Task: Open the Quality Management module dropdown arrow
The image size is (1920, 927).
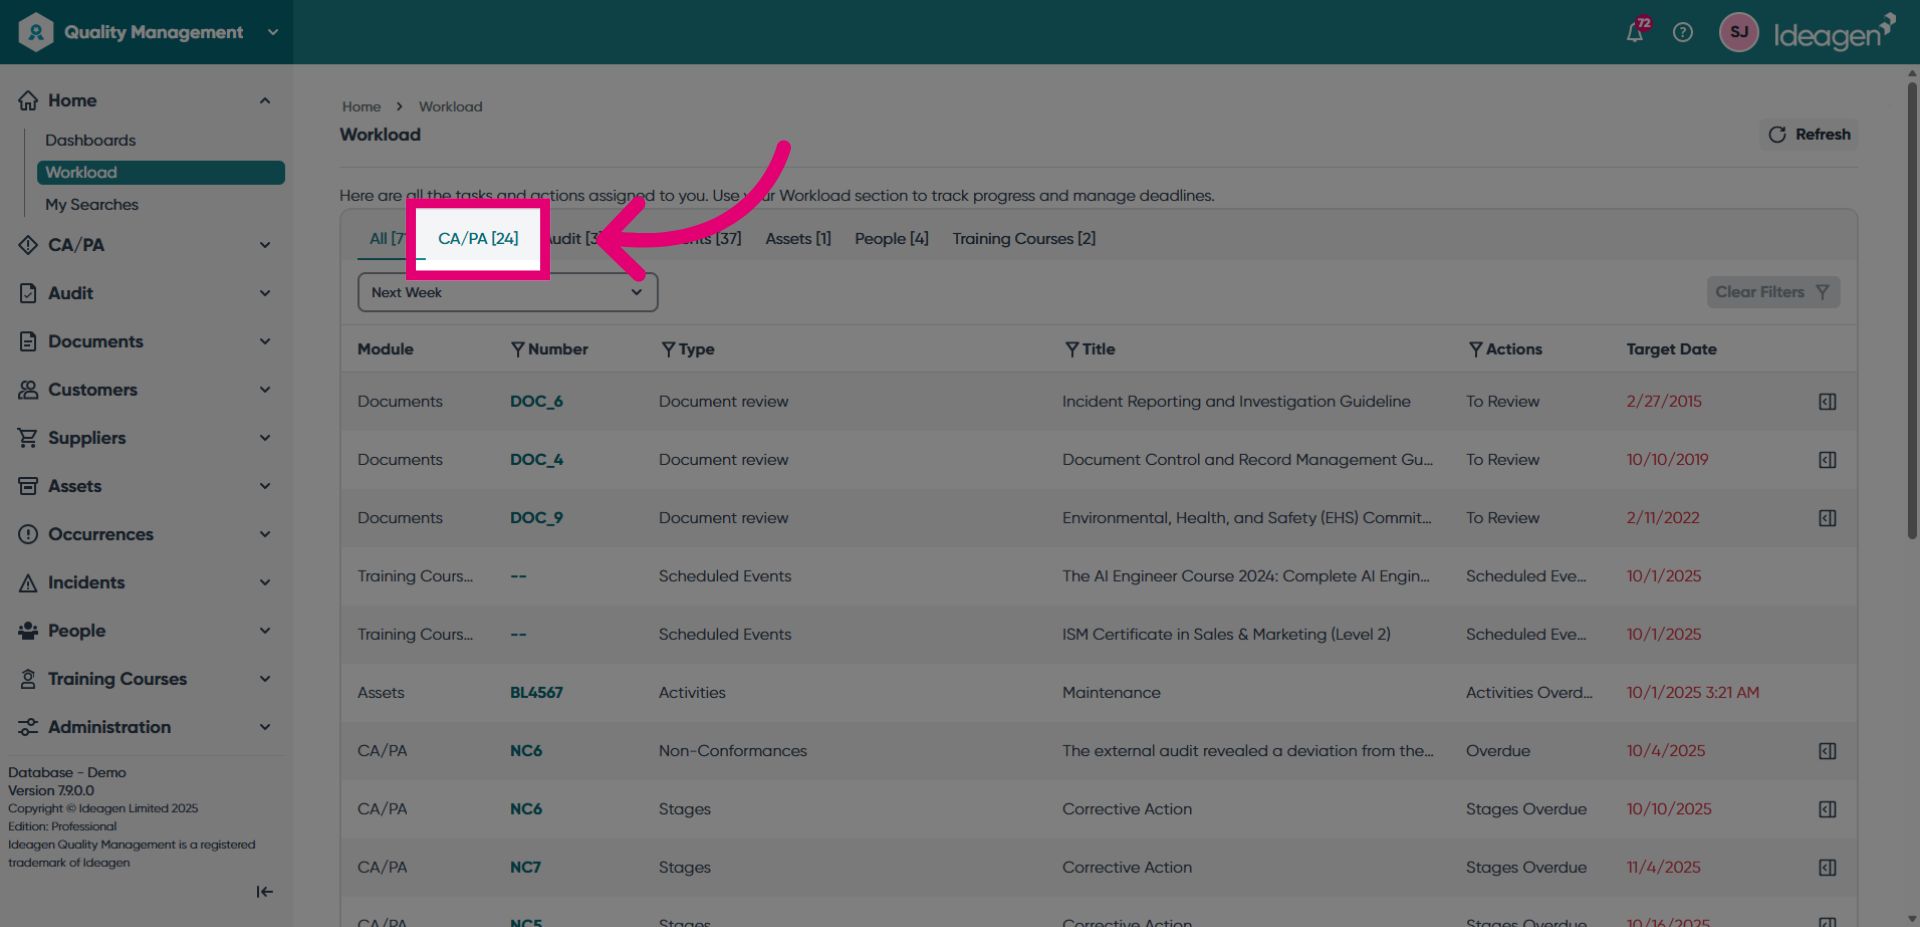Action: (x=273, y=32)
